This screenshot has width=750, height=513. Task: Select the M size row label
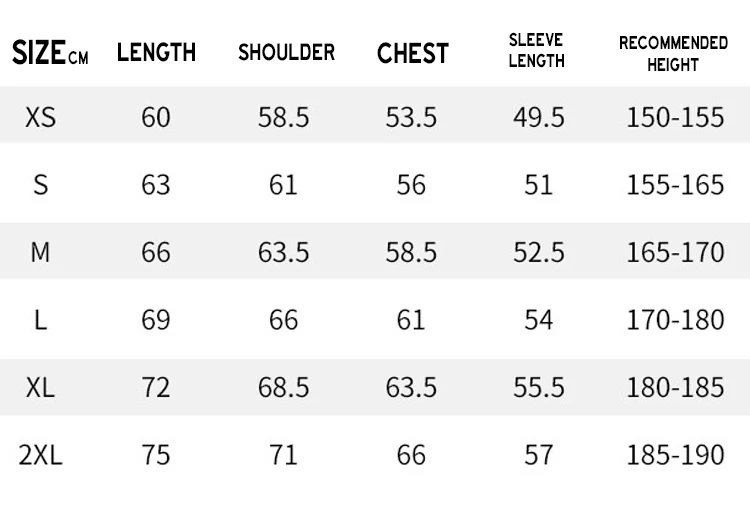coord(40,252)
